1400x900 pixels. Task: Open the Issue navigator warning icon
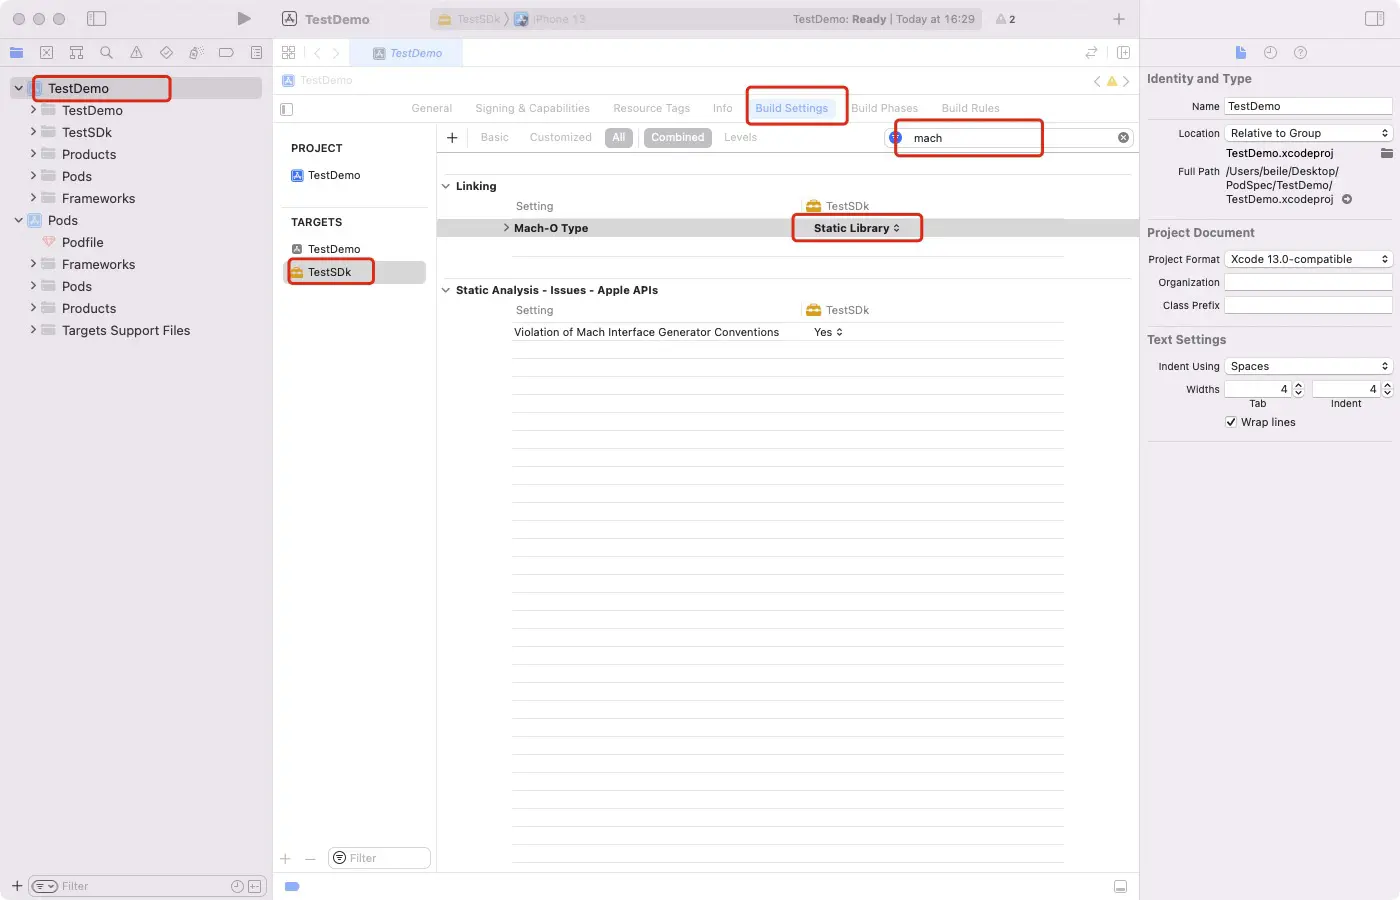(x=136, y=53)
